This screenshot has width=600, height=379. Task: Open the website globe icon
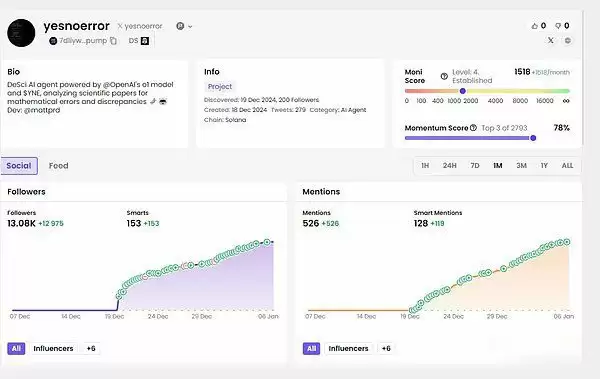568,40
